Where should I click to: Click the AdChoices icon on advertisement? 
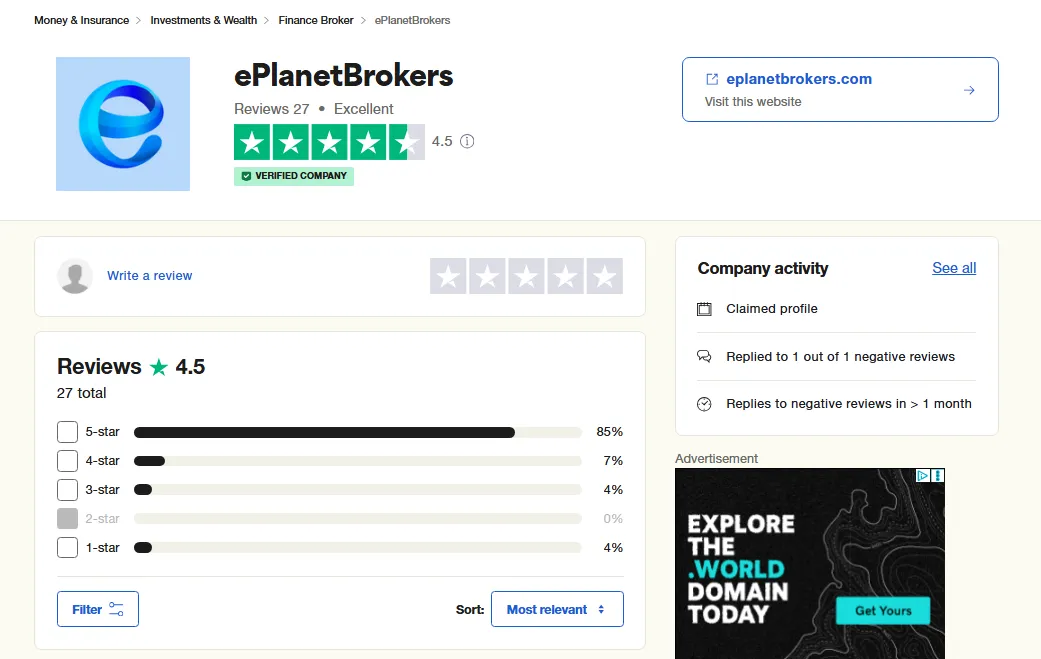click(x=924, y=476)
